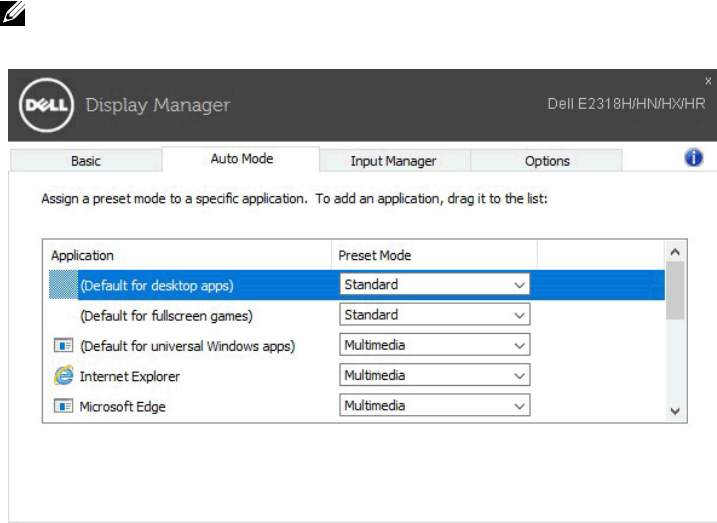The height and width of the screenshot is (523, 717).
Task: Click the list scrollbar down arrow
Action: tap(675, 410)
